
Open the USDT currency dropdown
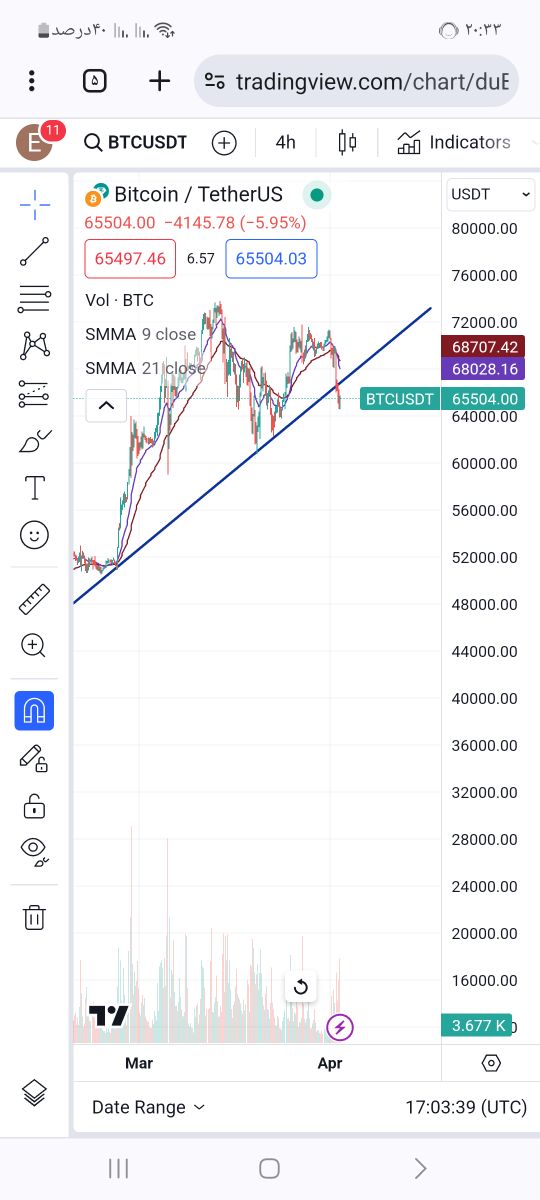click(491, 194)
